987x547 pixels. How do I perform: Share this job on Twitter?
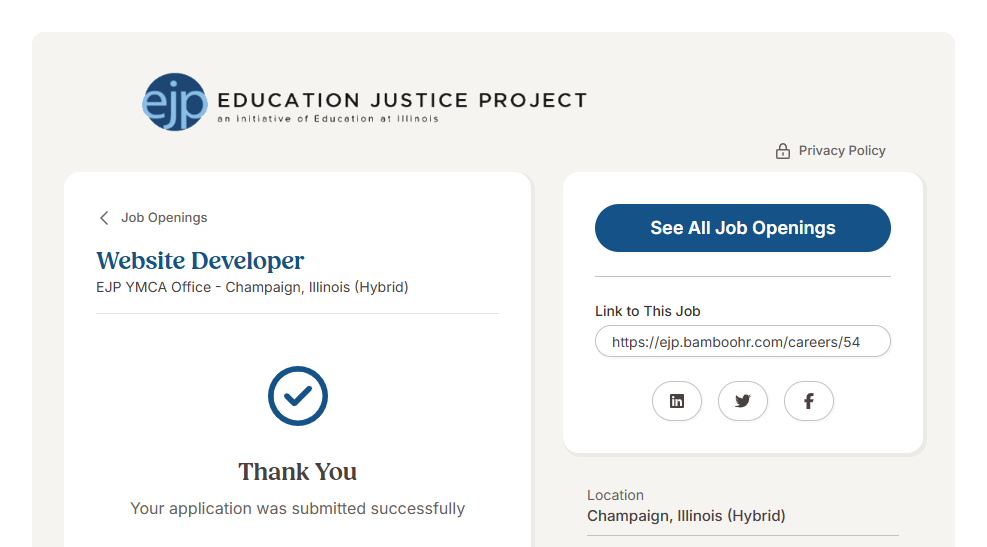point(743,401)
